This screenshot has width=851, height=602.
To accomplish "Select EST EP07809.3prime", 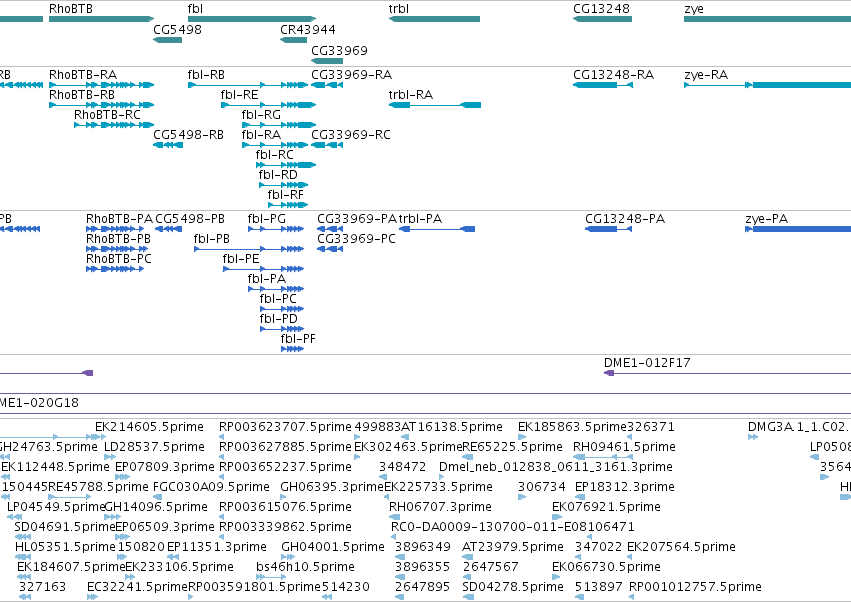I will point(165,467).
